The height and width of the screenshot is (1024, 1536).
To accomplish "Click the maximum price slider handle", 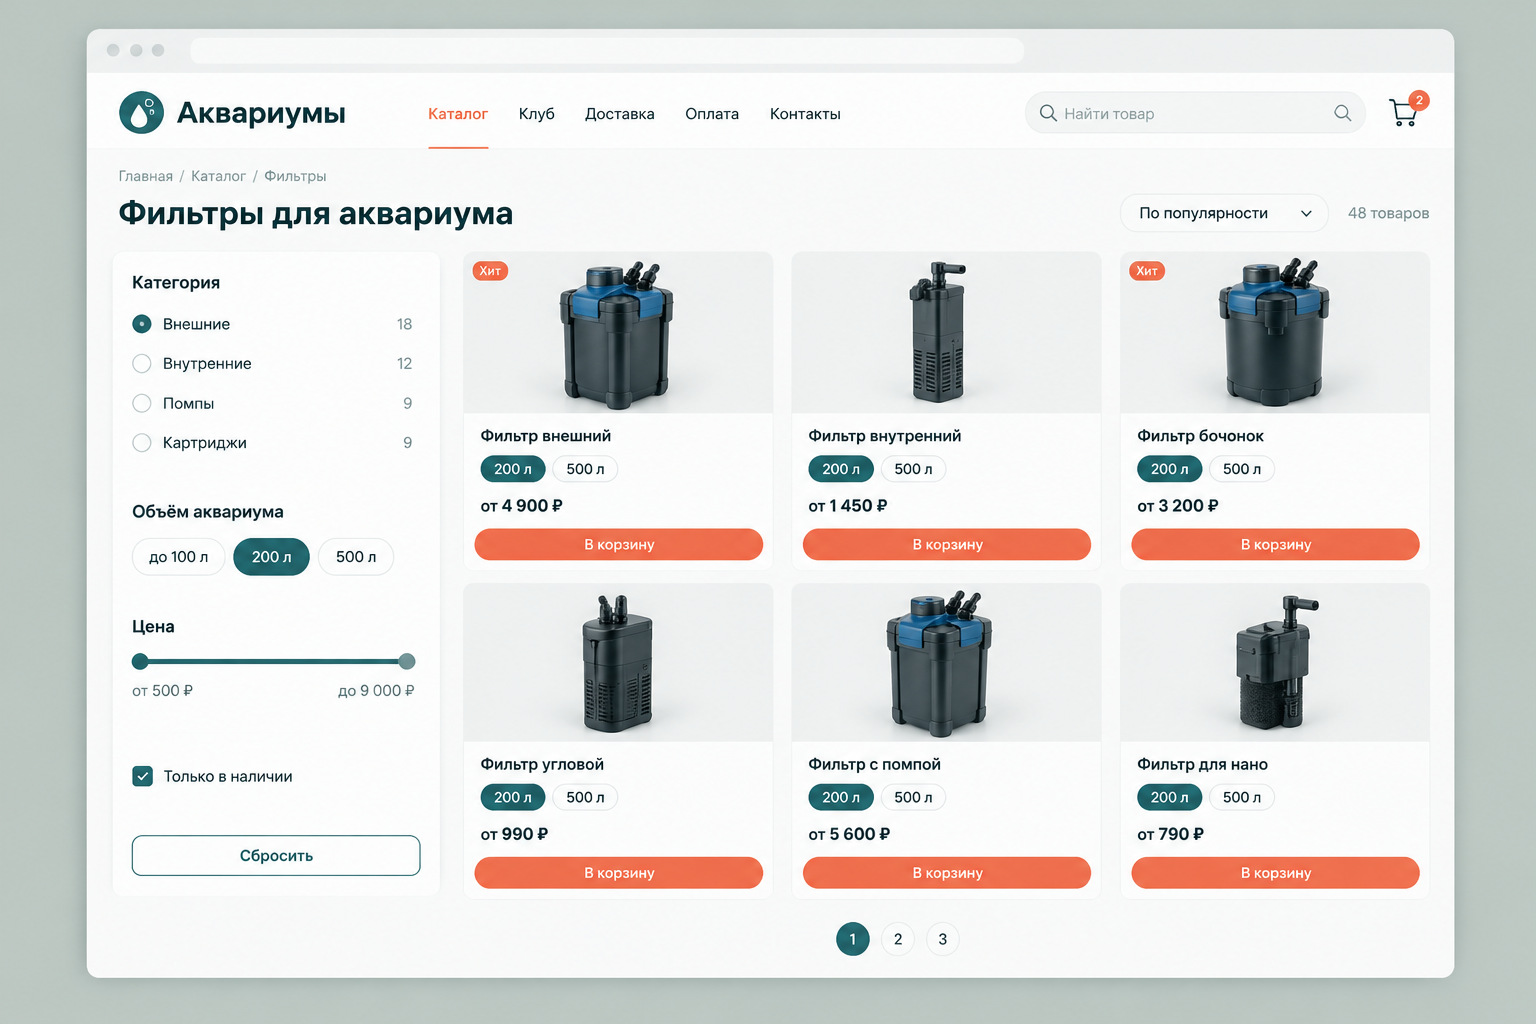I will click(x=407, y=661).
